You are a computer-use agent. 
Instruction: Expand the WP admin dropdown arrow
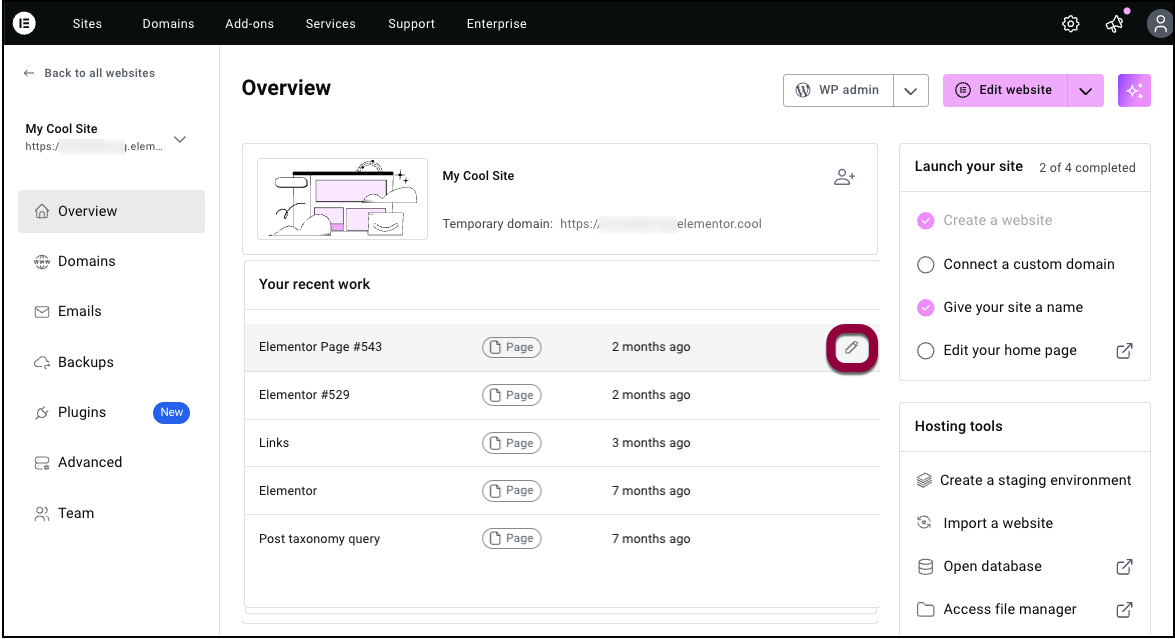pos(910,91)
